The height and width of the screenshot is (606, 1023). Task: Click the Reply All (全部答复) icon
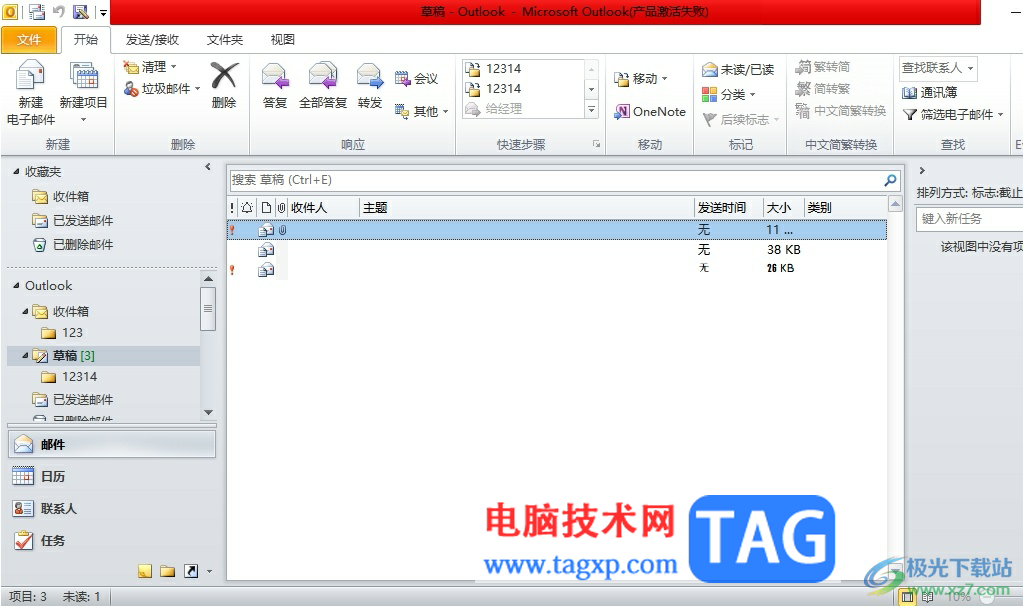[323, 76]
